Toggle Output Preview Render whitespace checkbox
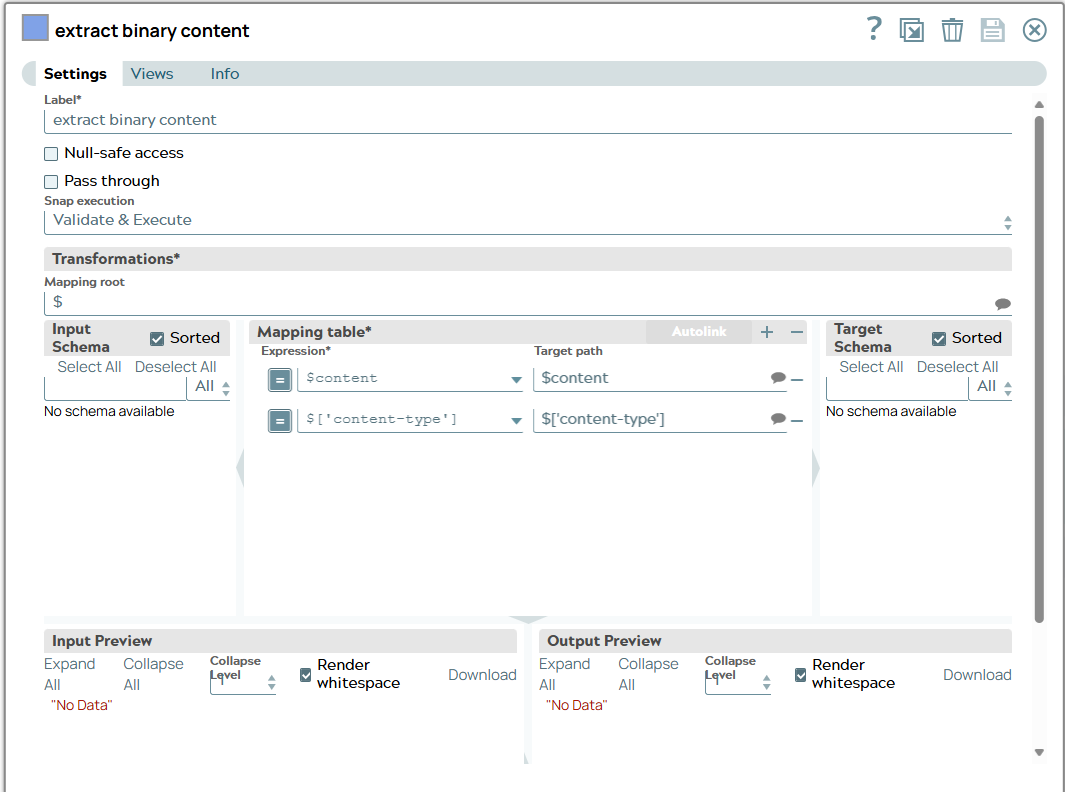Viewport: 1065px width, 792px height. 801,675
